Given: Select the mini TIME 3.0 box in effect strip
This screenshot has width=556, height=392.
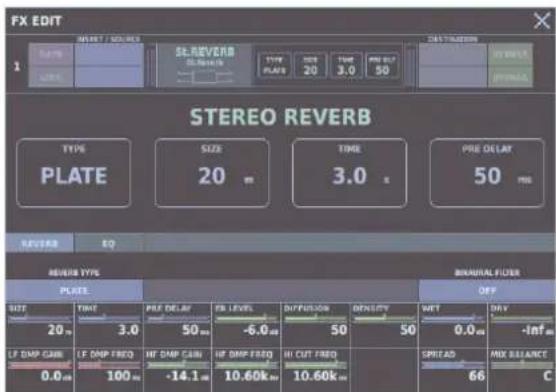Looking at the screenshot, I should 346,65.
